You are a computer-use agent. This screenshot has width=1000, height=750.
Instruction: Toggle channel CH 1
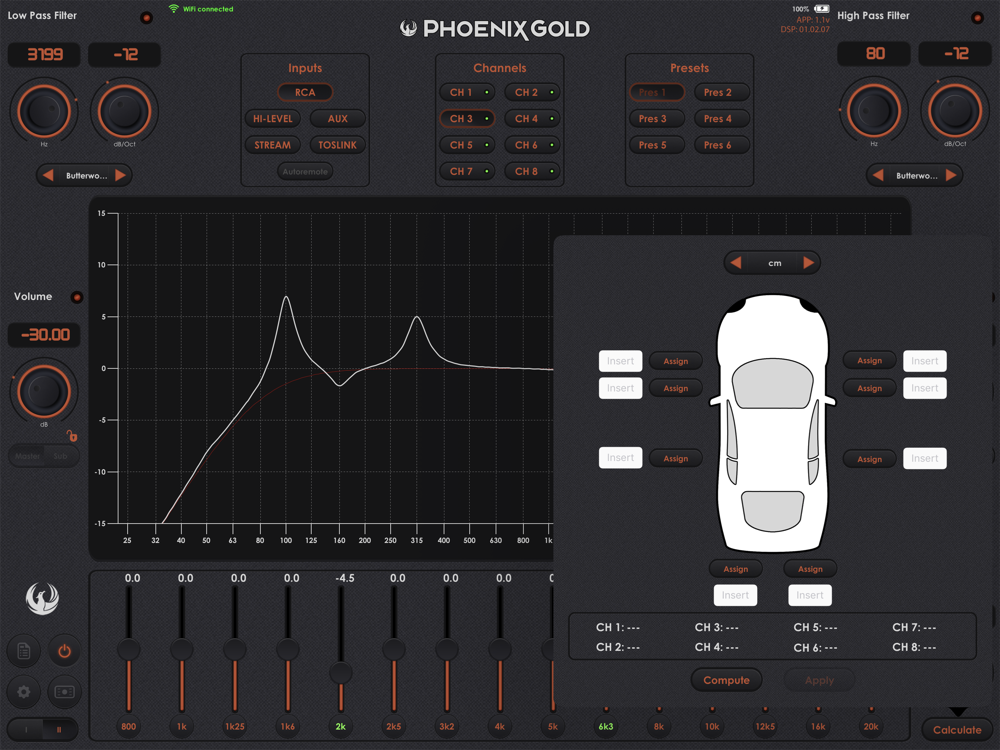pyautogui.click(x=467, y=92)
